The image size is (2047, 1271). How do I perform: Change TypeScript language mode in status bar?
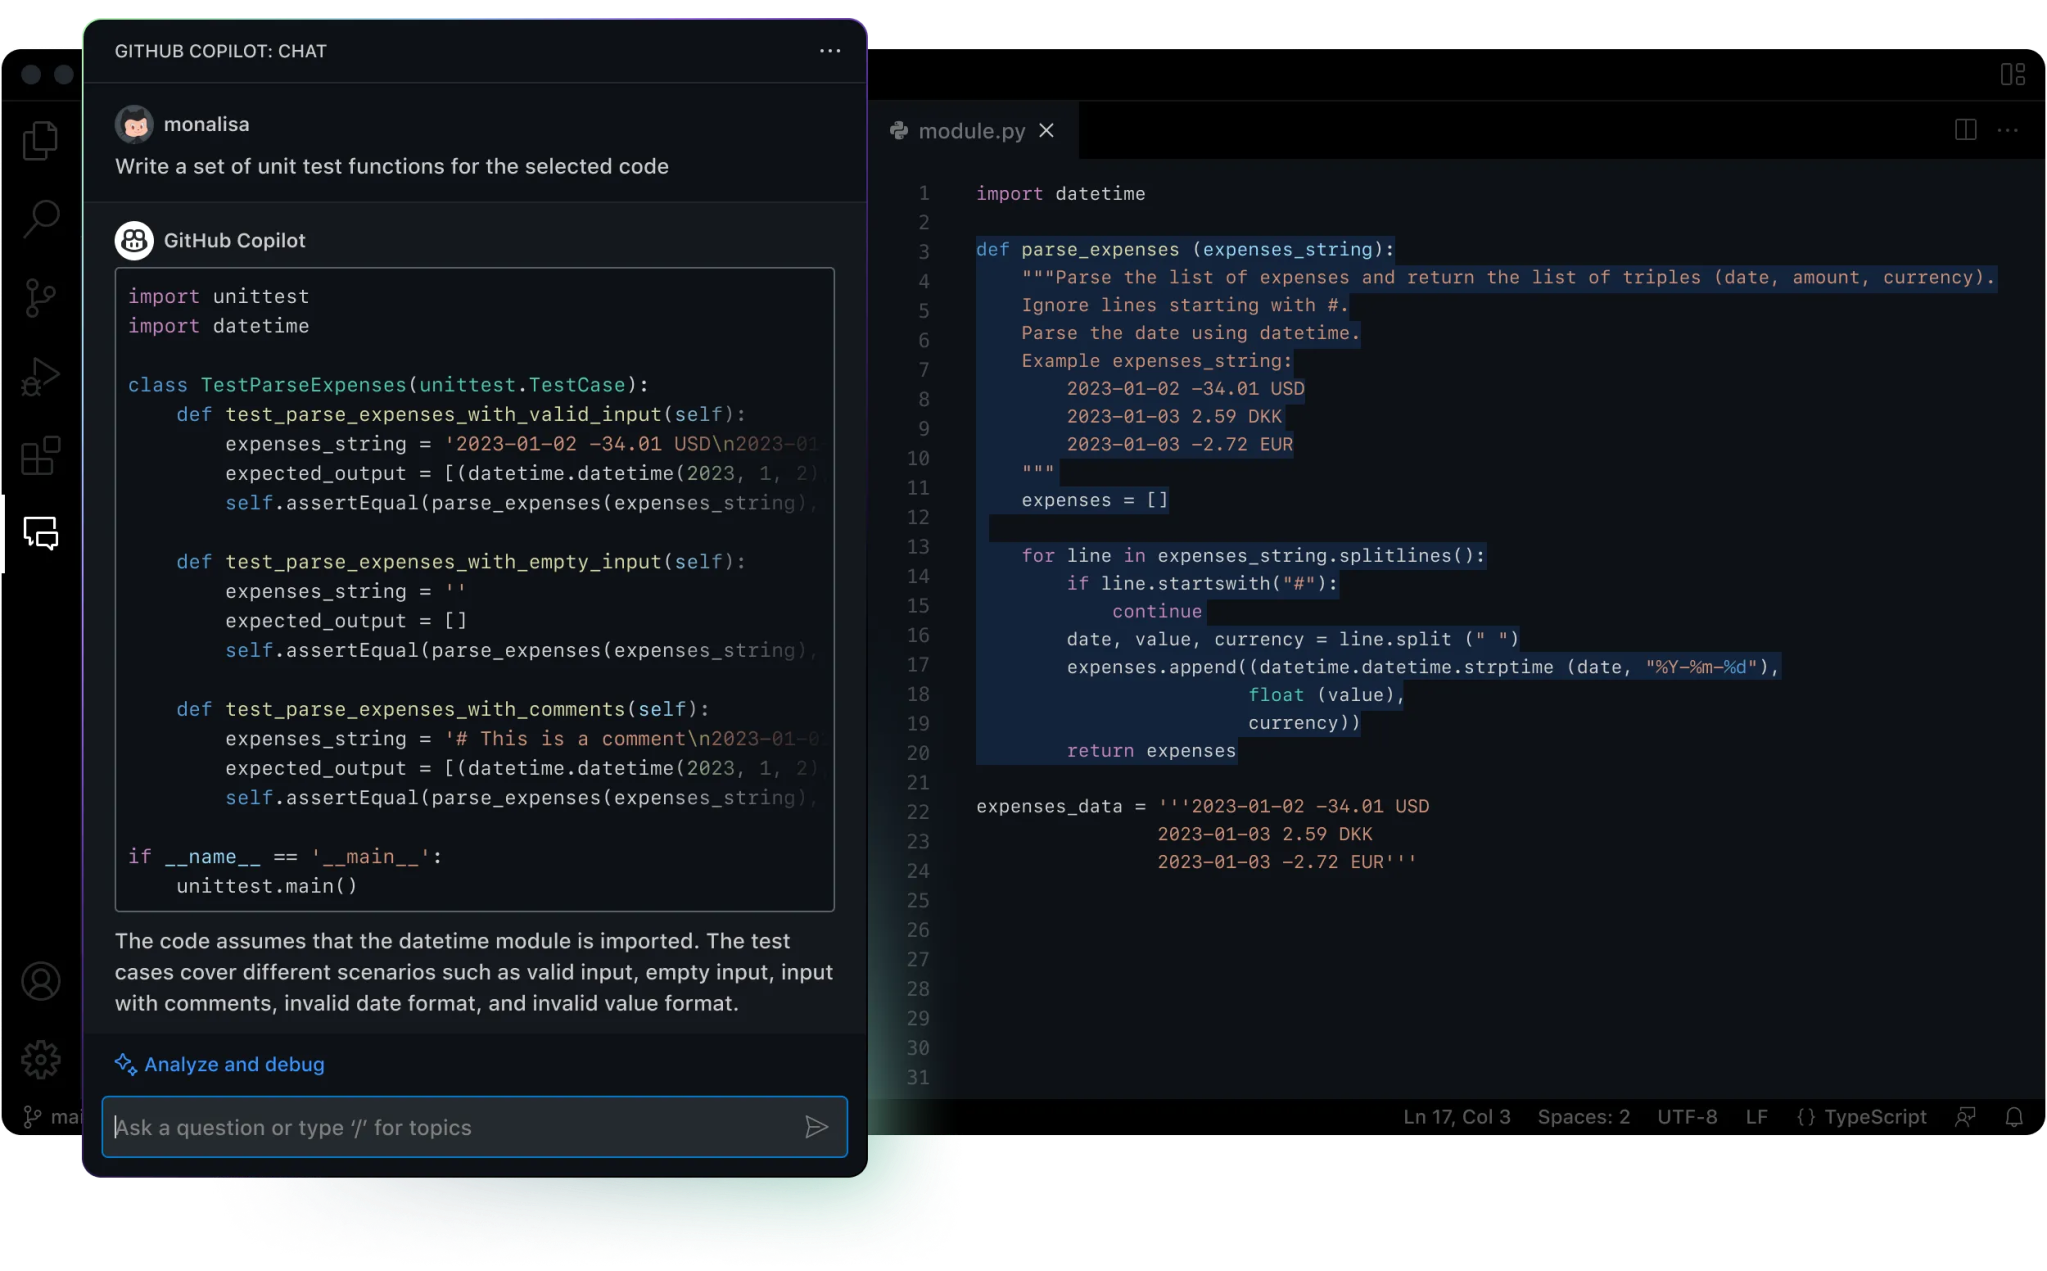click(x=1862, y=1117)
